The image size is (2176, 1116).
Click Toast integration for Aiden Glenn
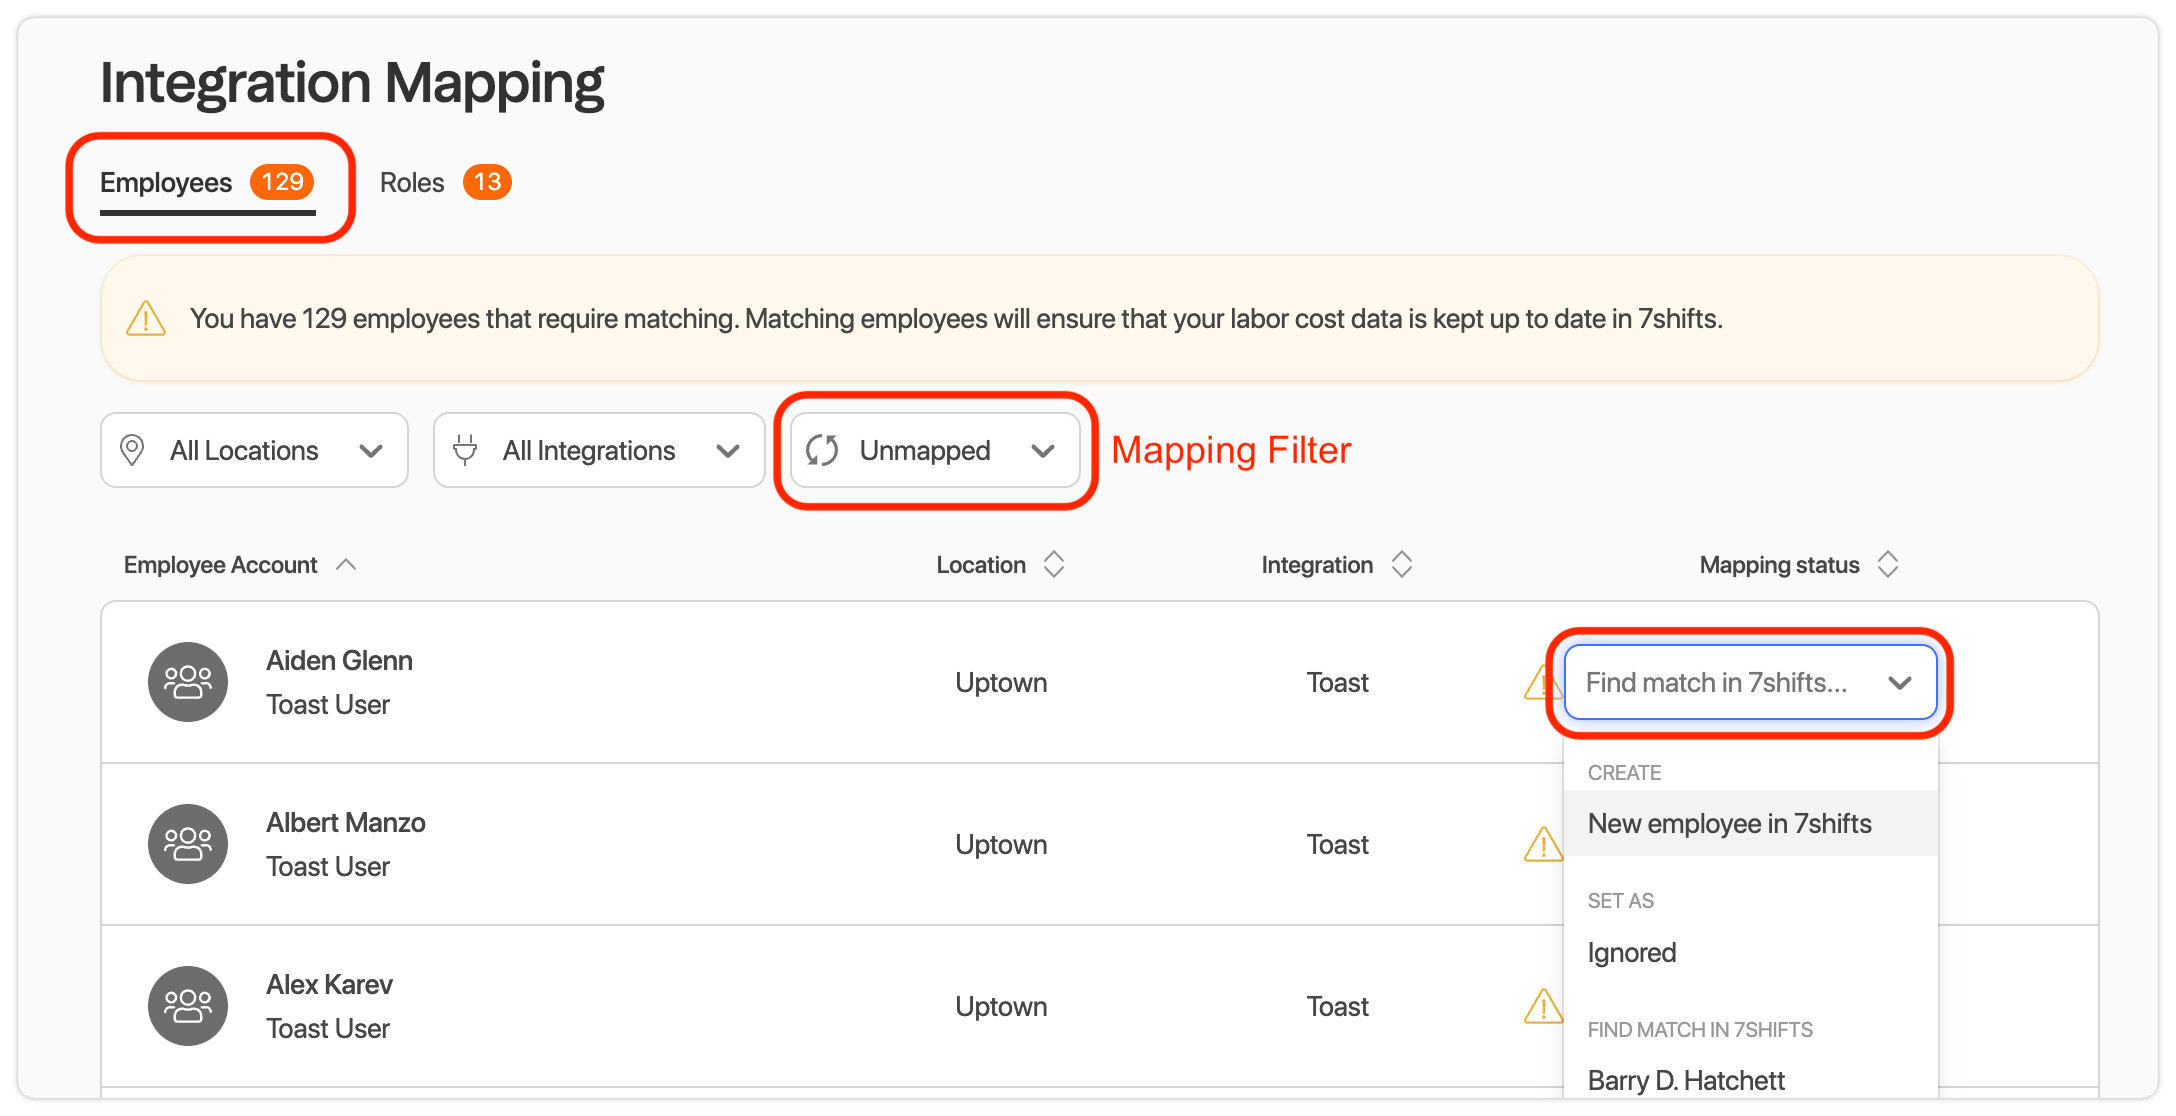coord(1337,683)
